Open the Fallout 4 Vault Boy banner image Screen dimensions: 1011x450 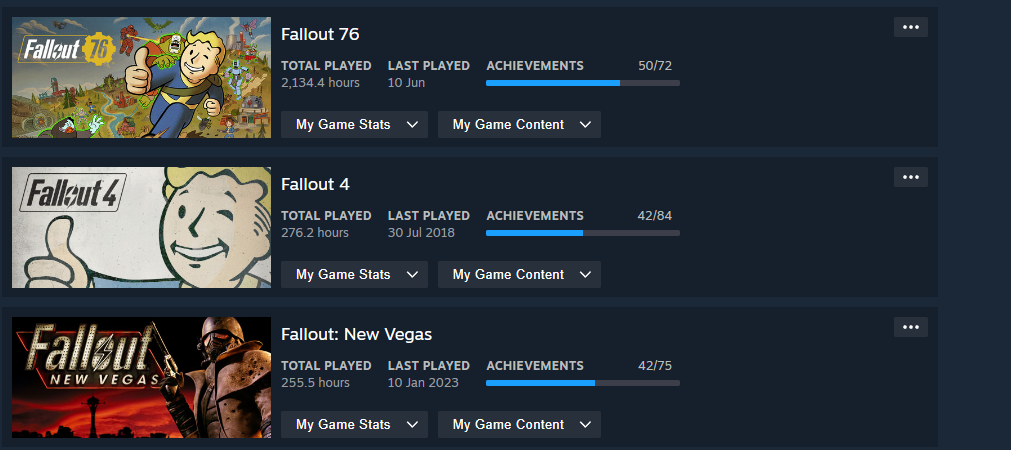[141, 228]
